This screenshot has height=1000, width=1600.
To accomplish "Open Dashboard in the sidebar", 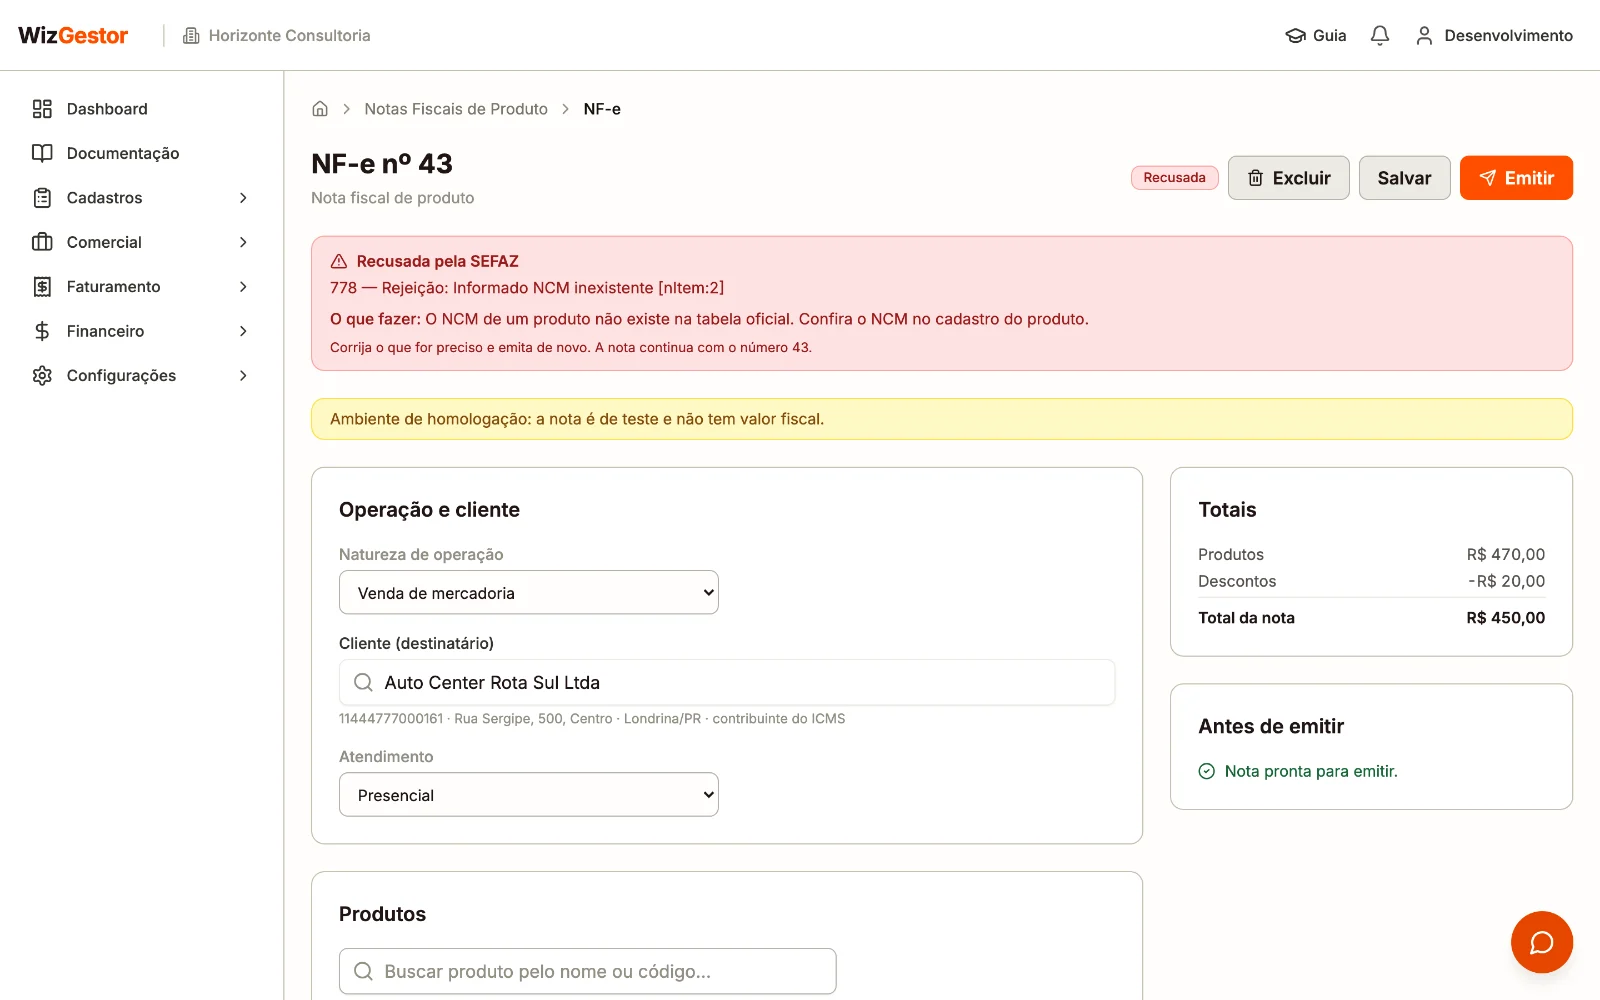I will pos(142,109).
